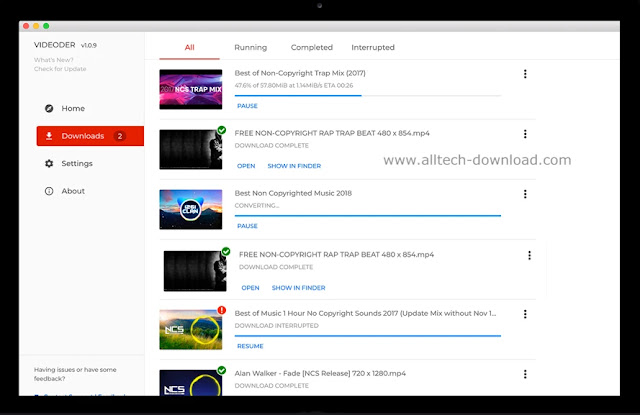Click the macOS yellow minimize window button
Screen dimensions: 640x415
pos(36,26)
